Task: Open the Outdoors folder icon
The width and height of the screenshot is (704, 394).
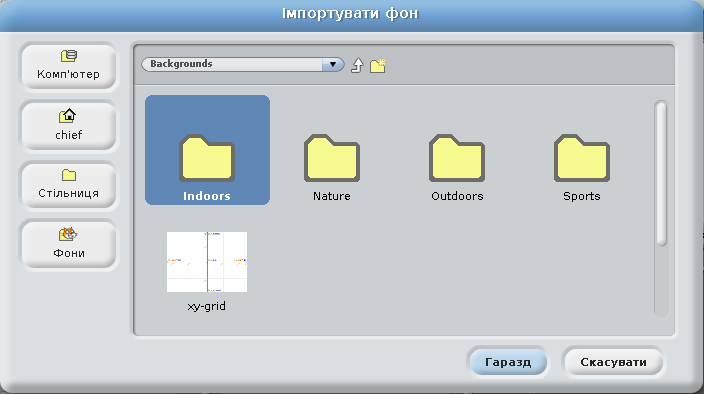Action: tap(457, 158)
